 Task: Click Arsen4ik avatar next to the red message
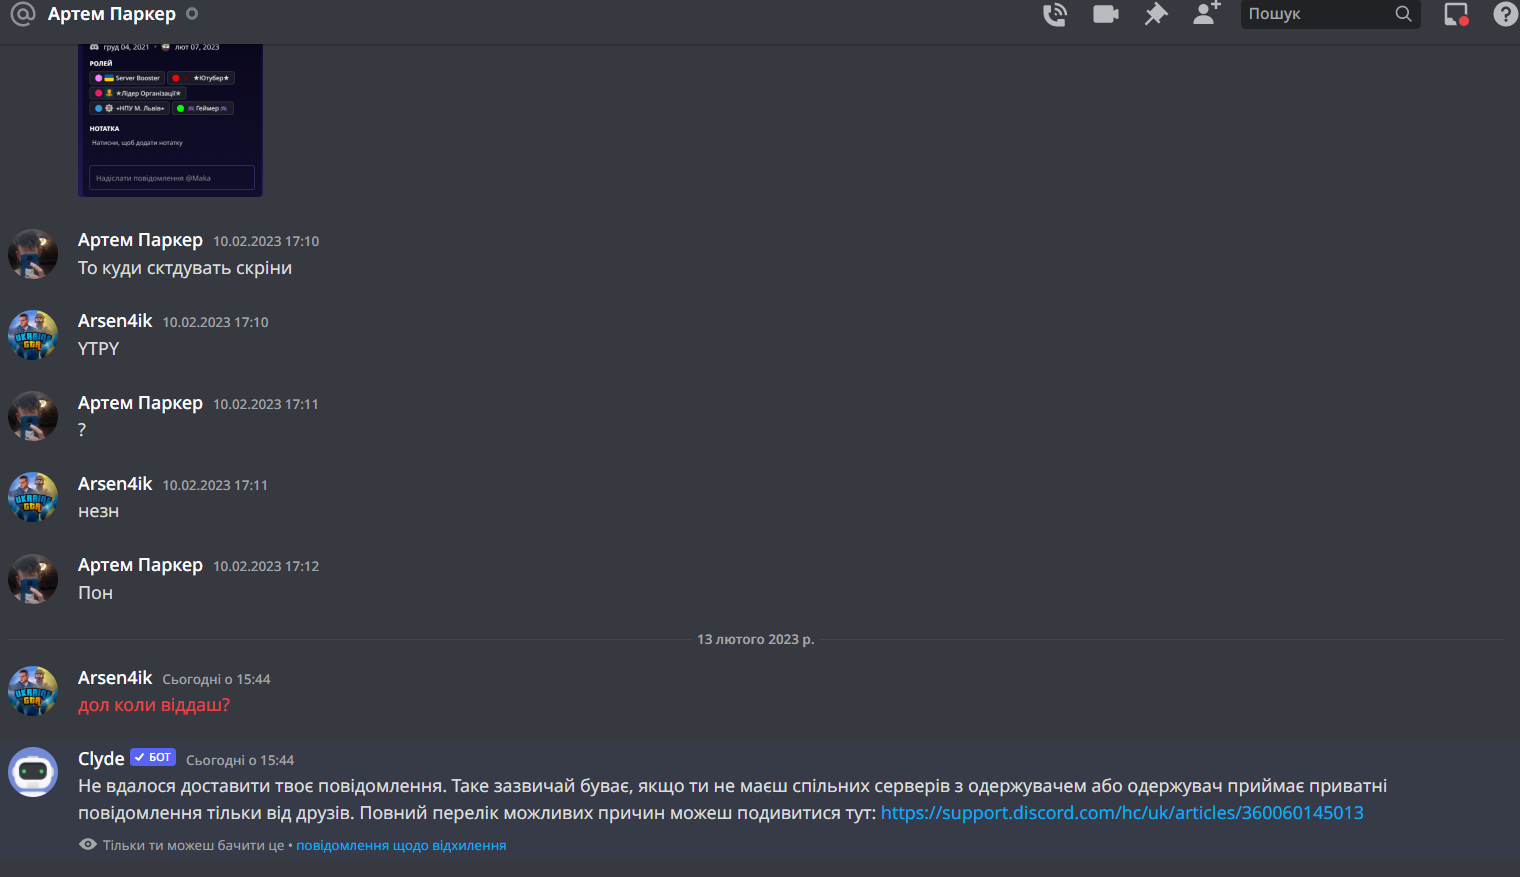point(33,691)
